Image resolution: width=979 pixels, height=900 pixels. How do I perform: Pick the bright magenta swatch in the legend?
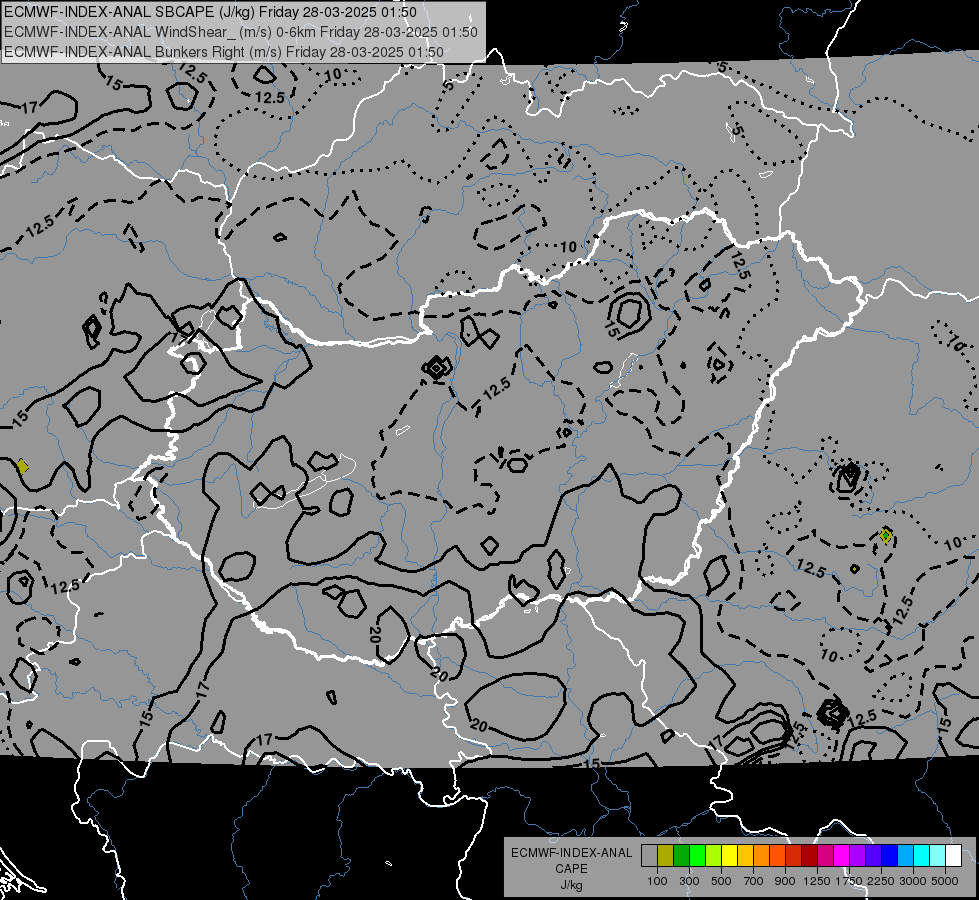coord(842,856)
